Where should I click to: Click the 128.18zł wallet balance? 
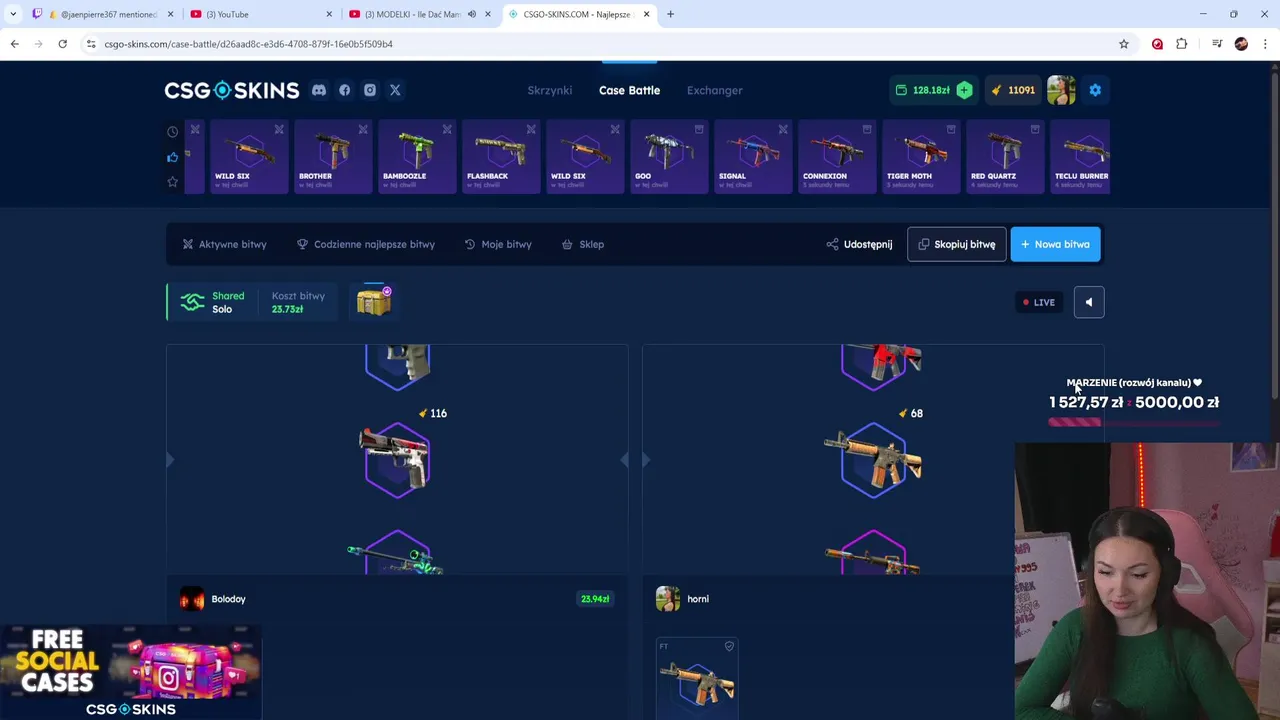[922, 90]
